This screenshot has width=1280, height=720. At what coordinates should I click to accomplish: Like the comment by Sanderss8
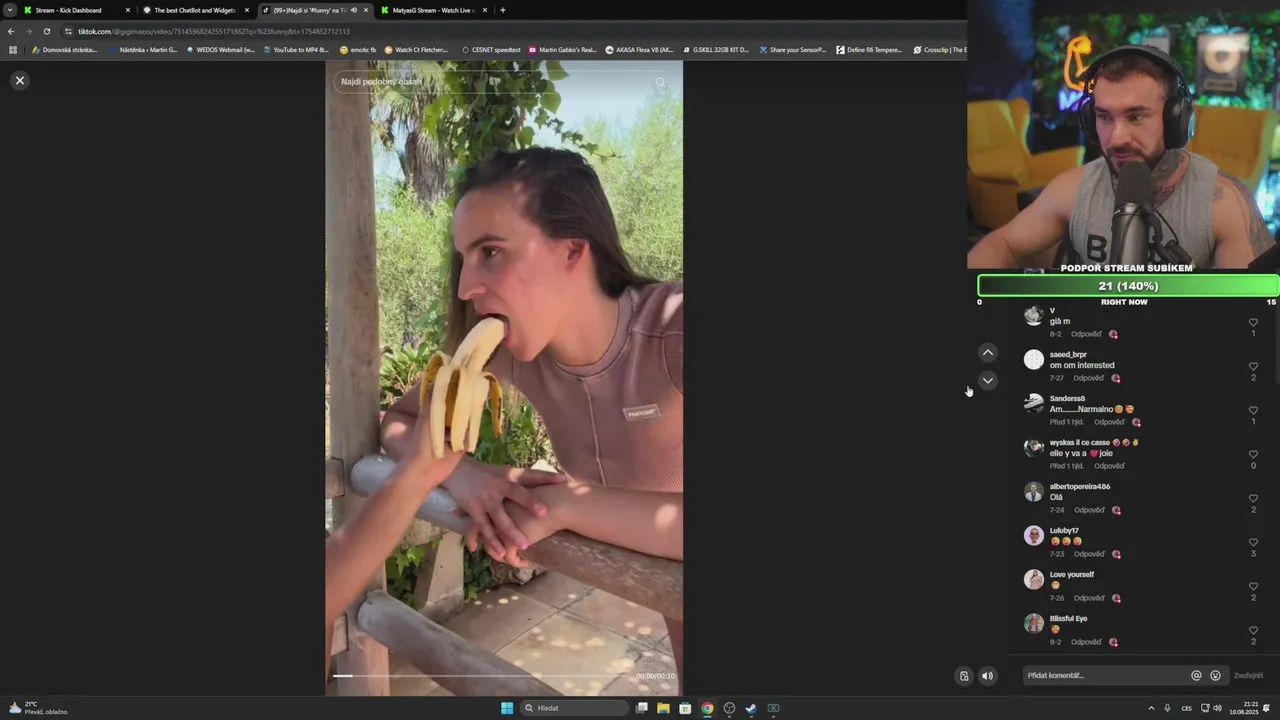click(x=1253, y=410)
